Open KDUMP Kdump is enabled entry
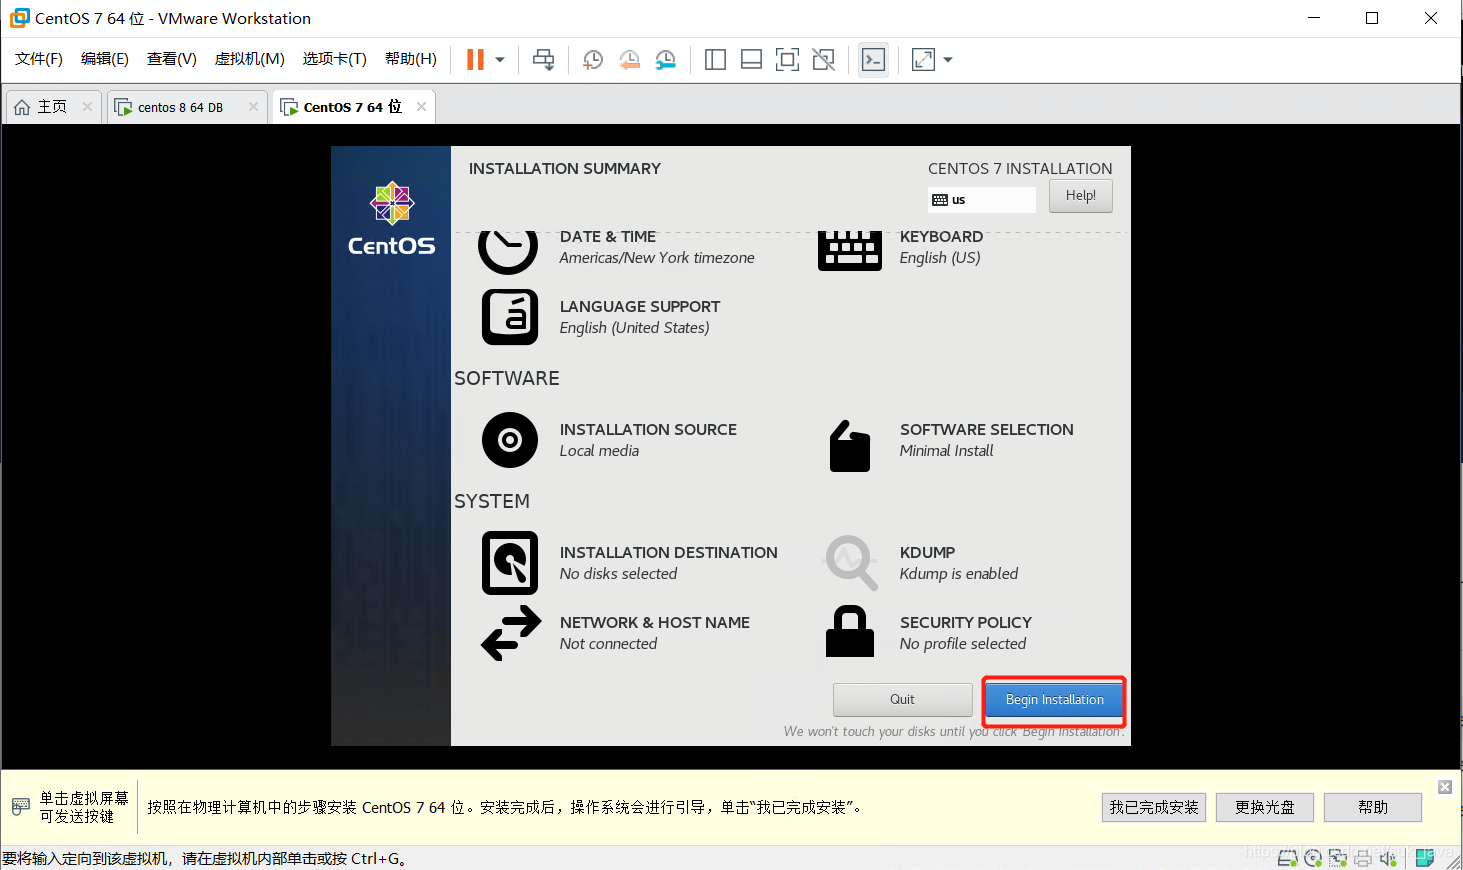Screen dimensions: 1463x870 click(x=958, y=563)
